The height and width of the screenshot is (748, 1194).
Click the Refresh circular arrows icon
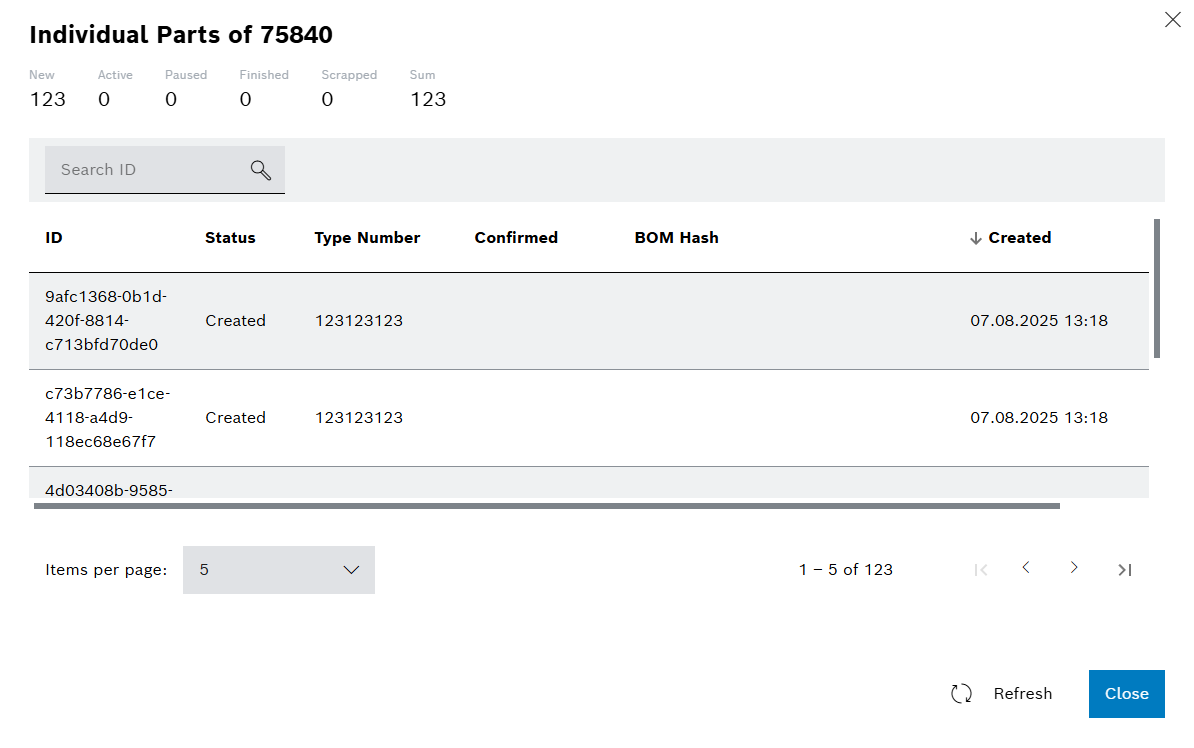click(961, 694)
